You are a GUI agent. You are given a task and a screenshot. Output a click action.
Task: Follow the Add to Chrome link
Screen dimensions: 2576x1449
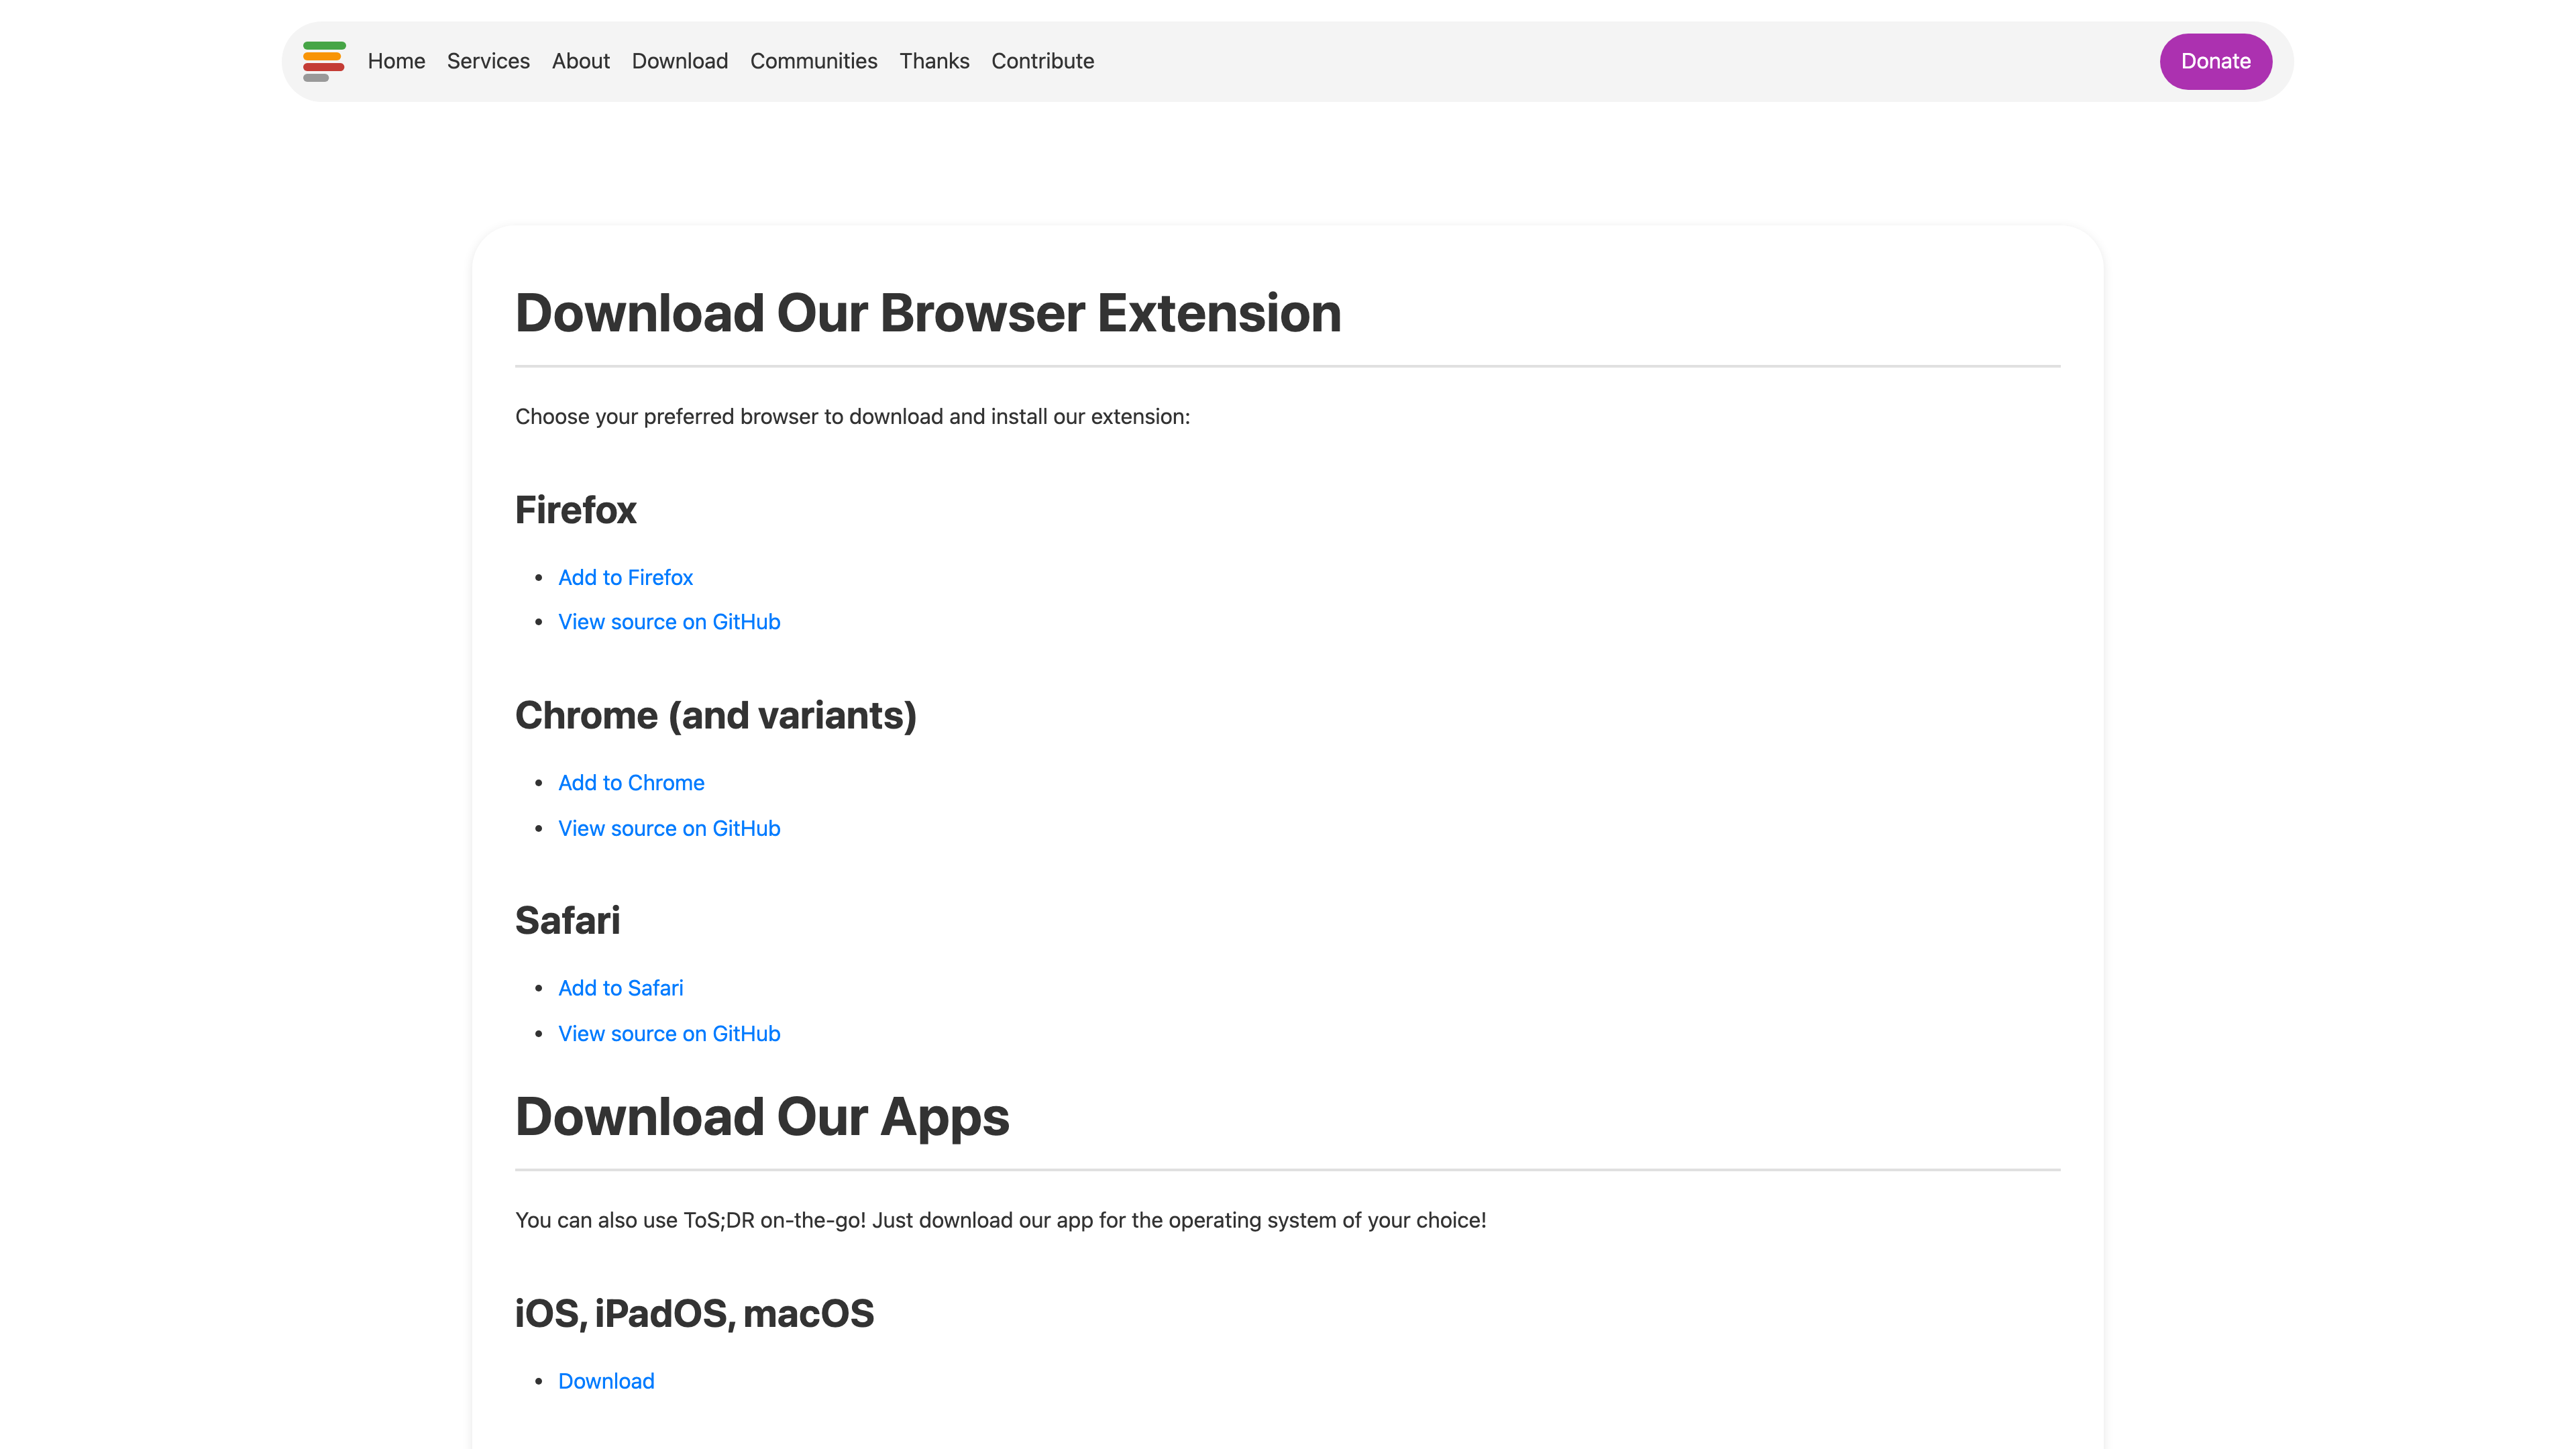coord(631,783)
